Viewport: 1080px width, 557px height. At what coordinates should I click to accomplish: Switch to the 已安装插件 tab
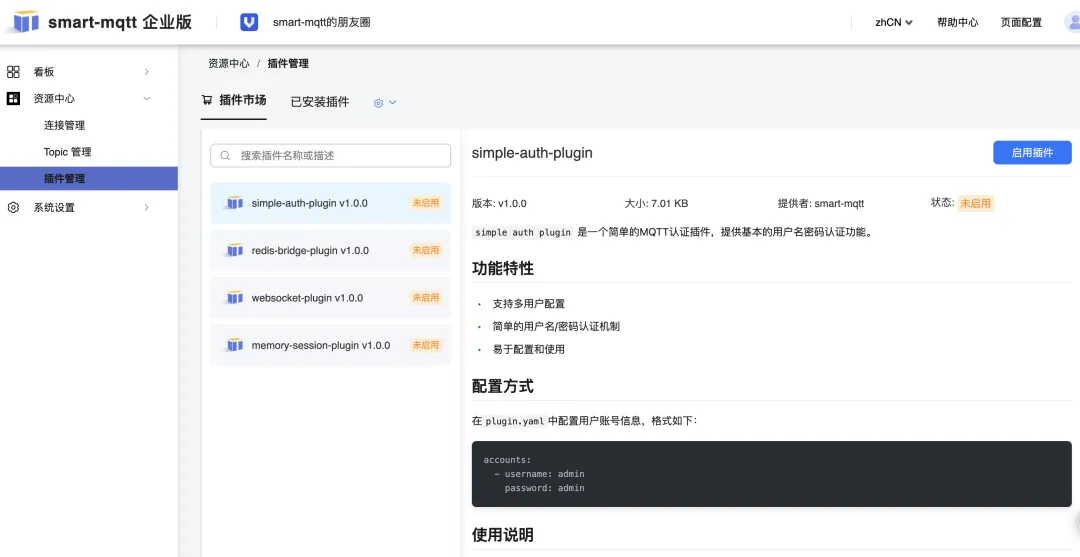click(320, 102)
